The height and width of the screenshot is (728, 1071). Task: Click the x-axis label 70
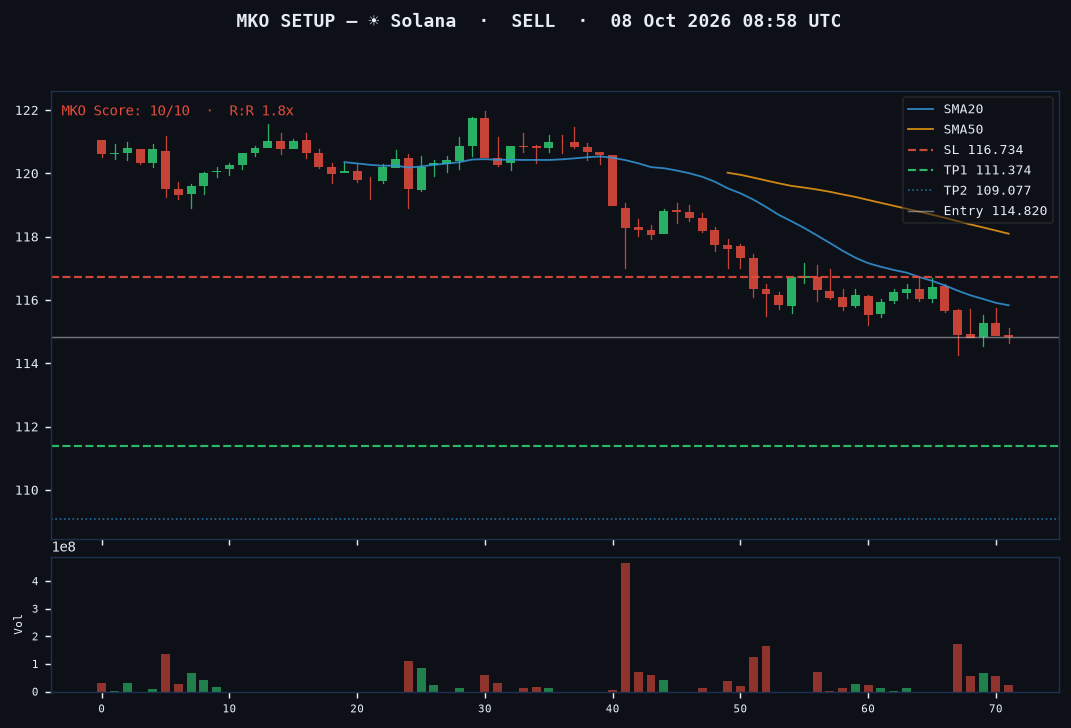tap(996, 709)
